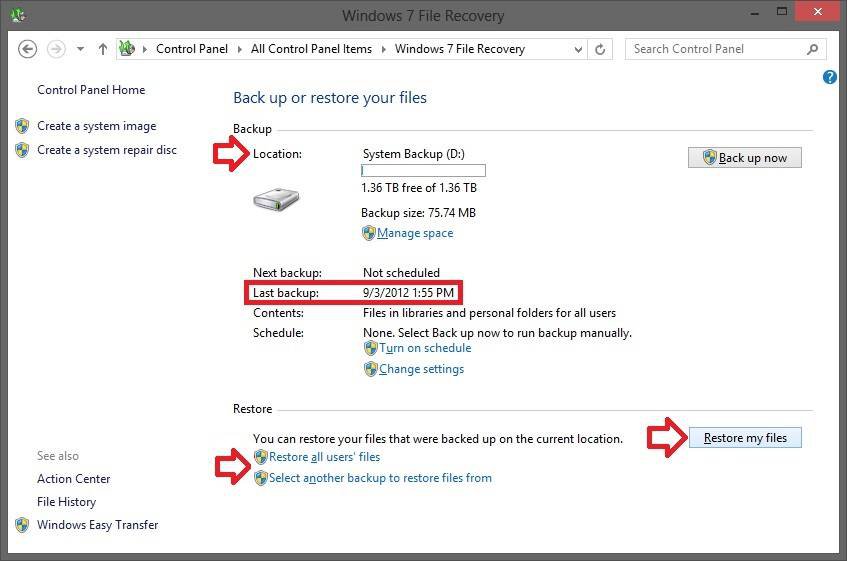Select All Control Panel Items breadcrumb
Viewport: 847px width, 561px height.
coord(311,49)
